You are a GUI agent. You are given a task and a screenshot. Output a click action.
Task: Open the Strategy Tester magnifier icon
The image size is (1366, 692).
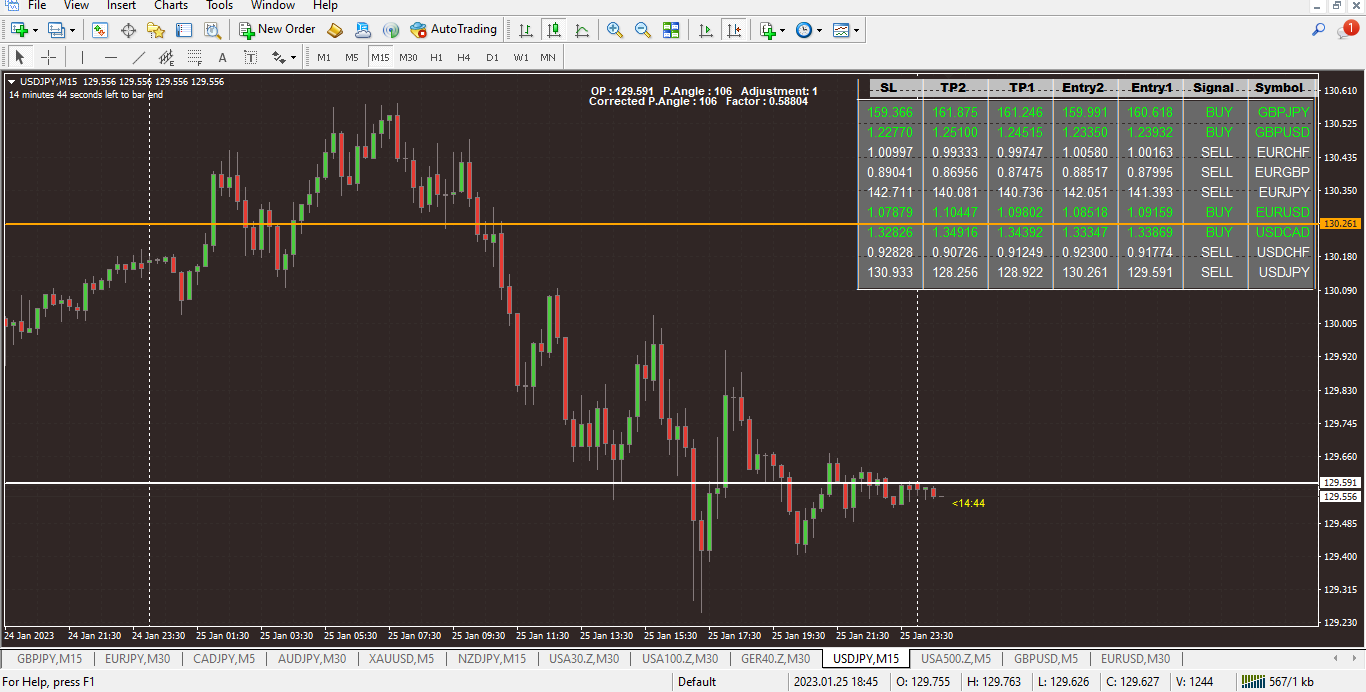[212, 30]
